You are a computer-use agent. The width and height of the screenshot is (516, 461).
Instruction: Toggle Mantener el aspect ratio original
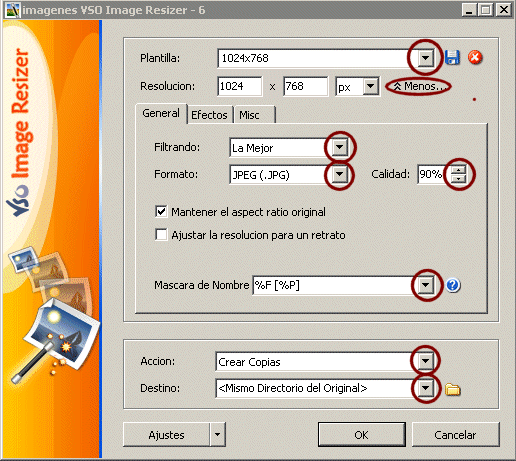click(x=161, y=212)
